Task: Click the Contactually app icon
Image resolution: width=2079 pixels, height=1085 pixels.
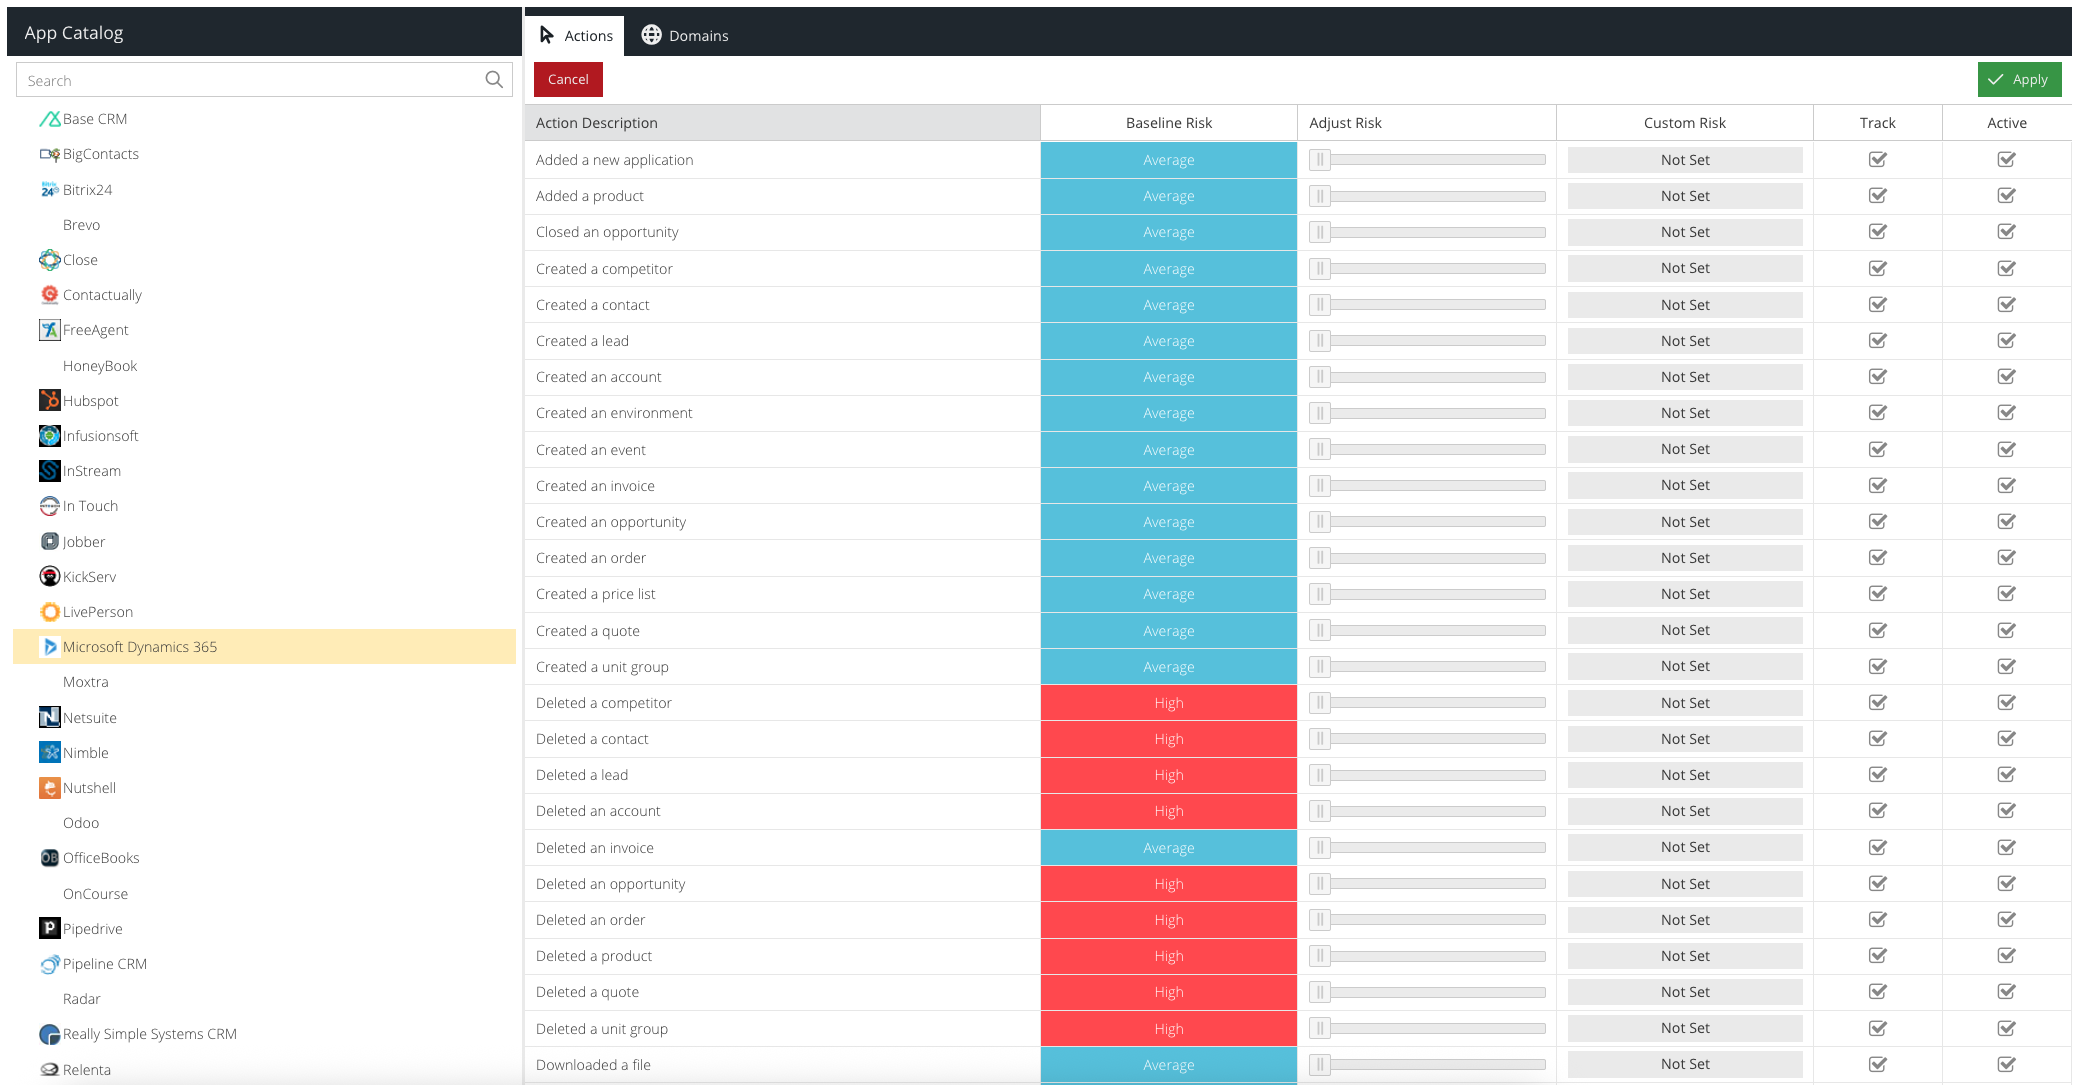Action: click(x=50, y=295)
